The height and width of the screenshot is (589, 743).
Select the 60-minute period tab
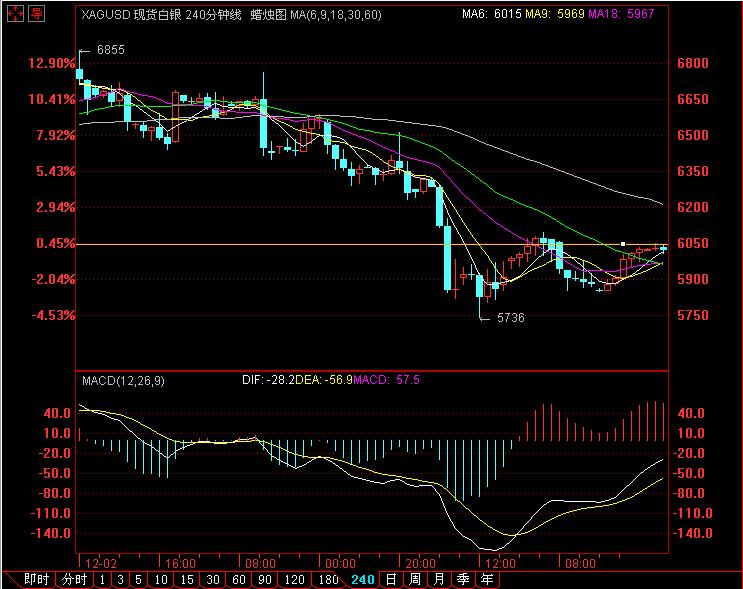239,579
